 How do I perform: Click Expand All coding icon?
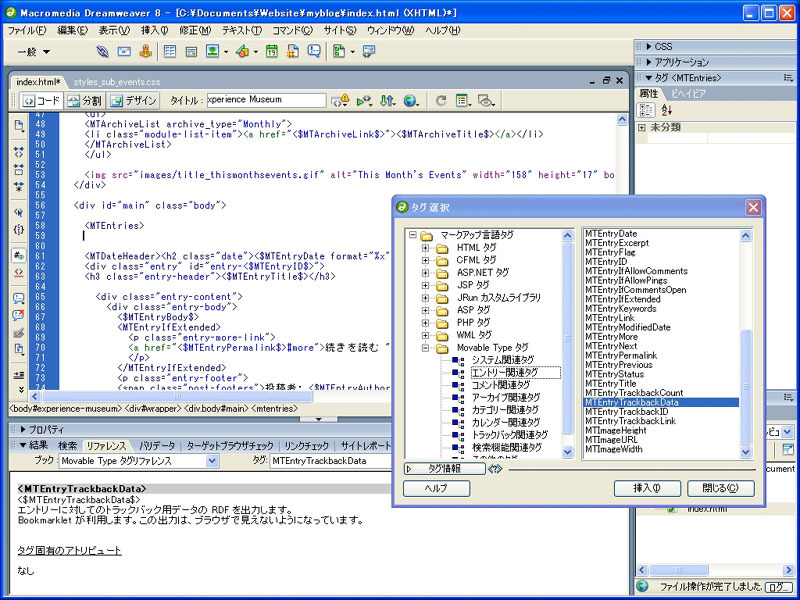coord(19,186)
